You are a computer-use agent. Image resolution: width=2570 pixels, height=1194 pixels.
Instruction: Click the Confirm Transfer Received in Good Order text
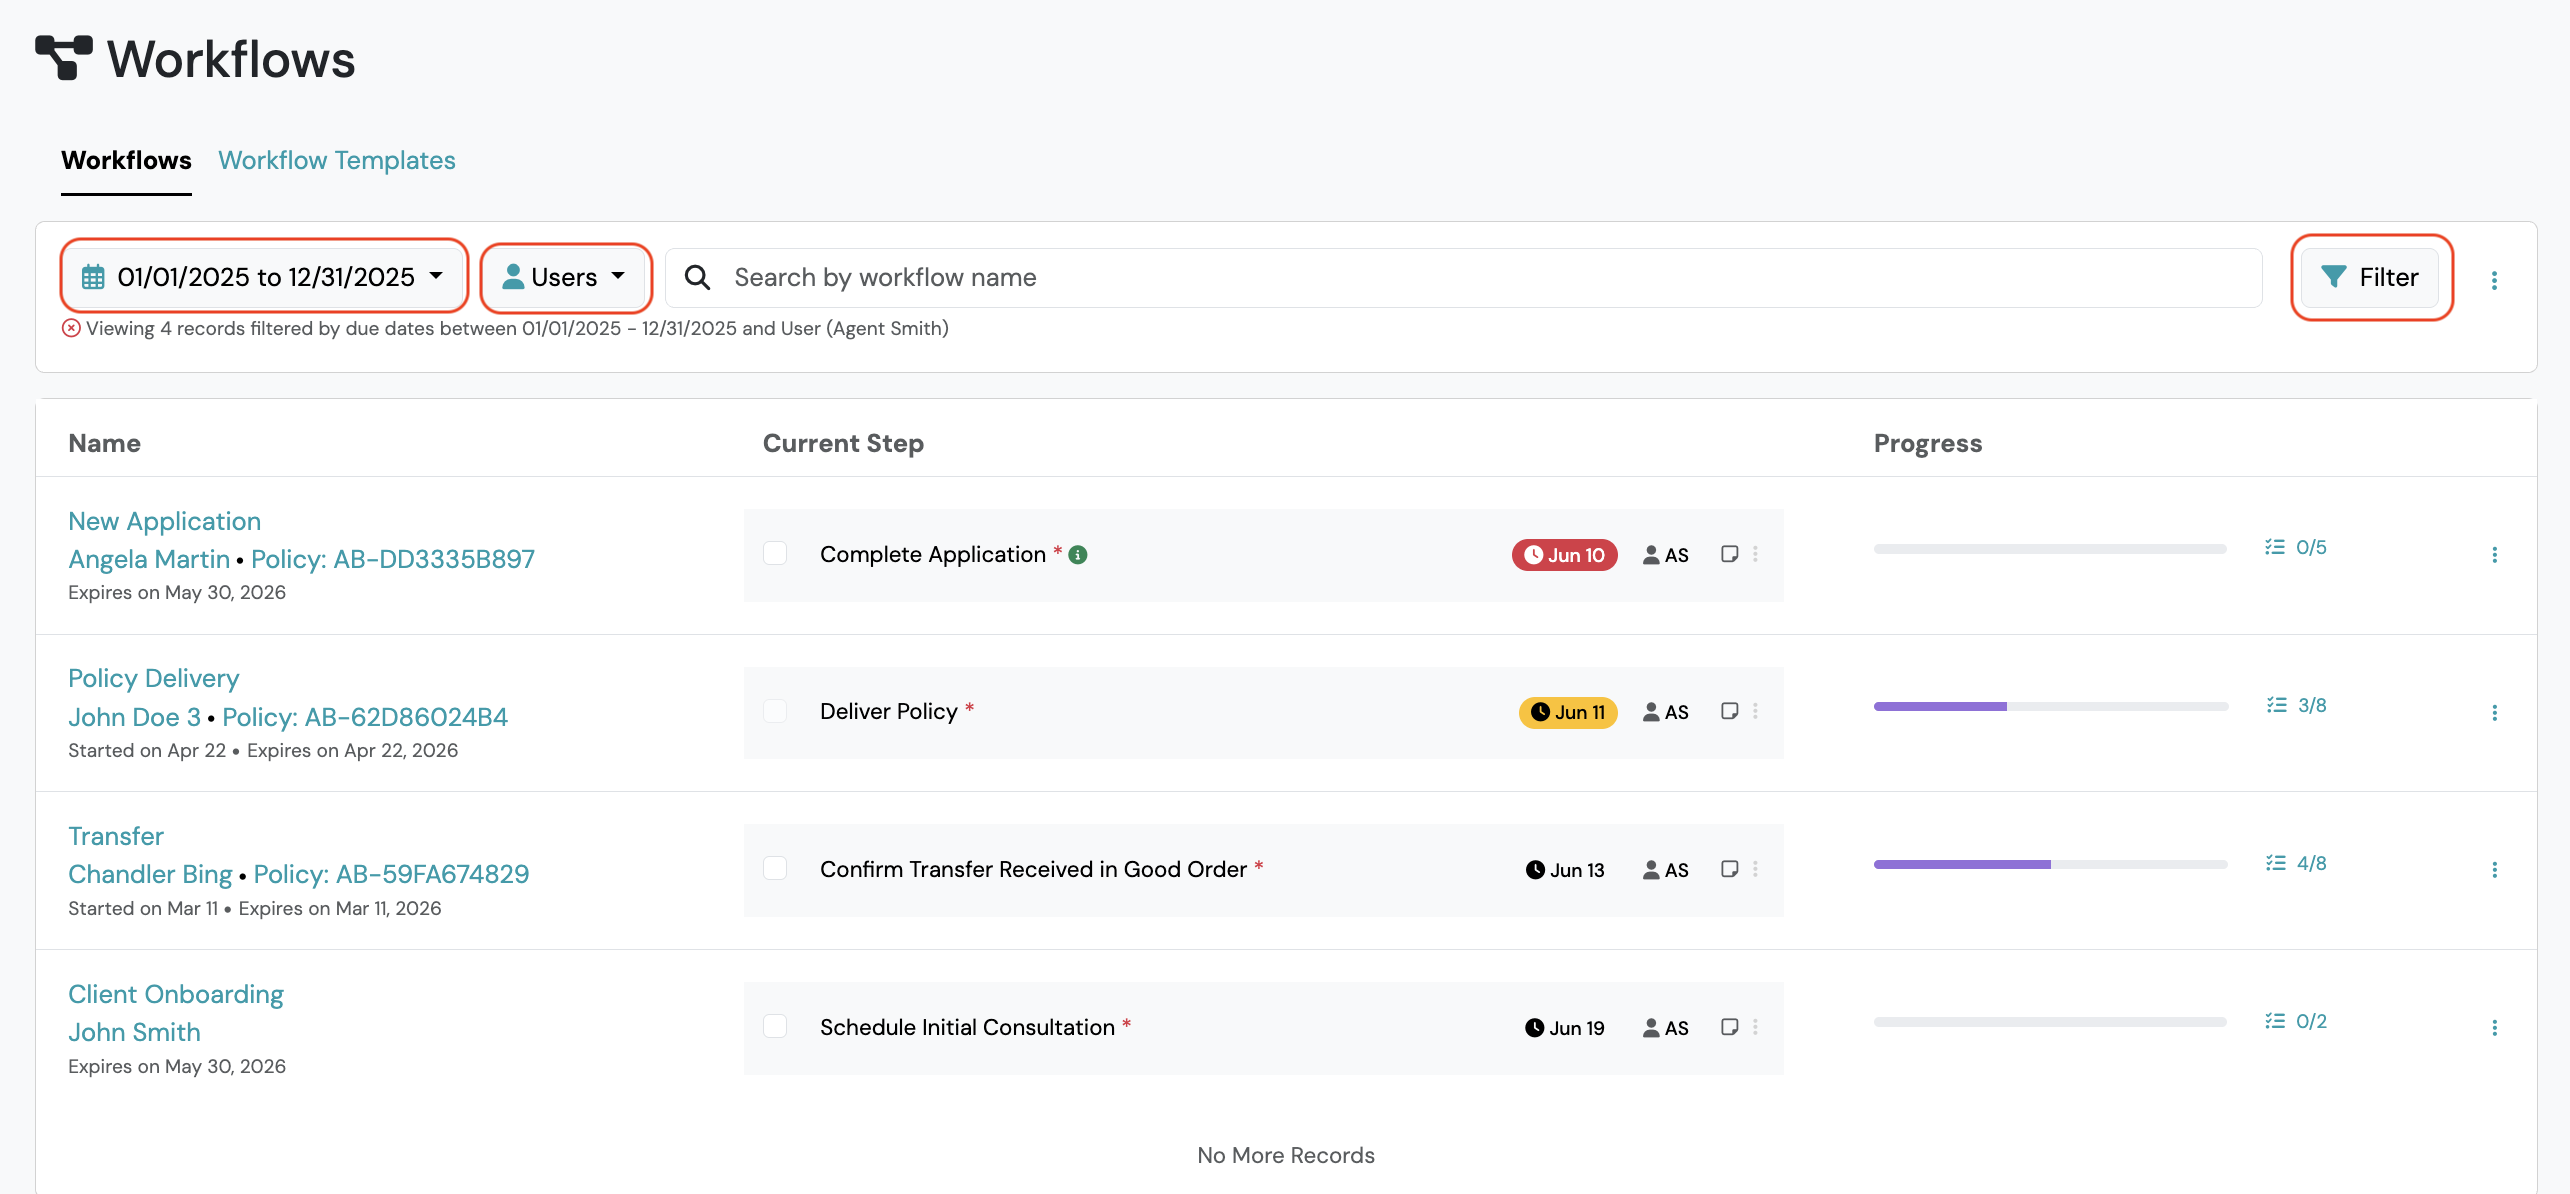click(1033, 869)
